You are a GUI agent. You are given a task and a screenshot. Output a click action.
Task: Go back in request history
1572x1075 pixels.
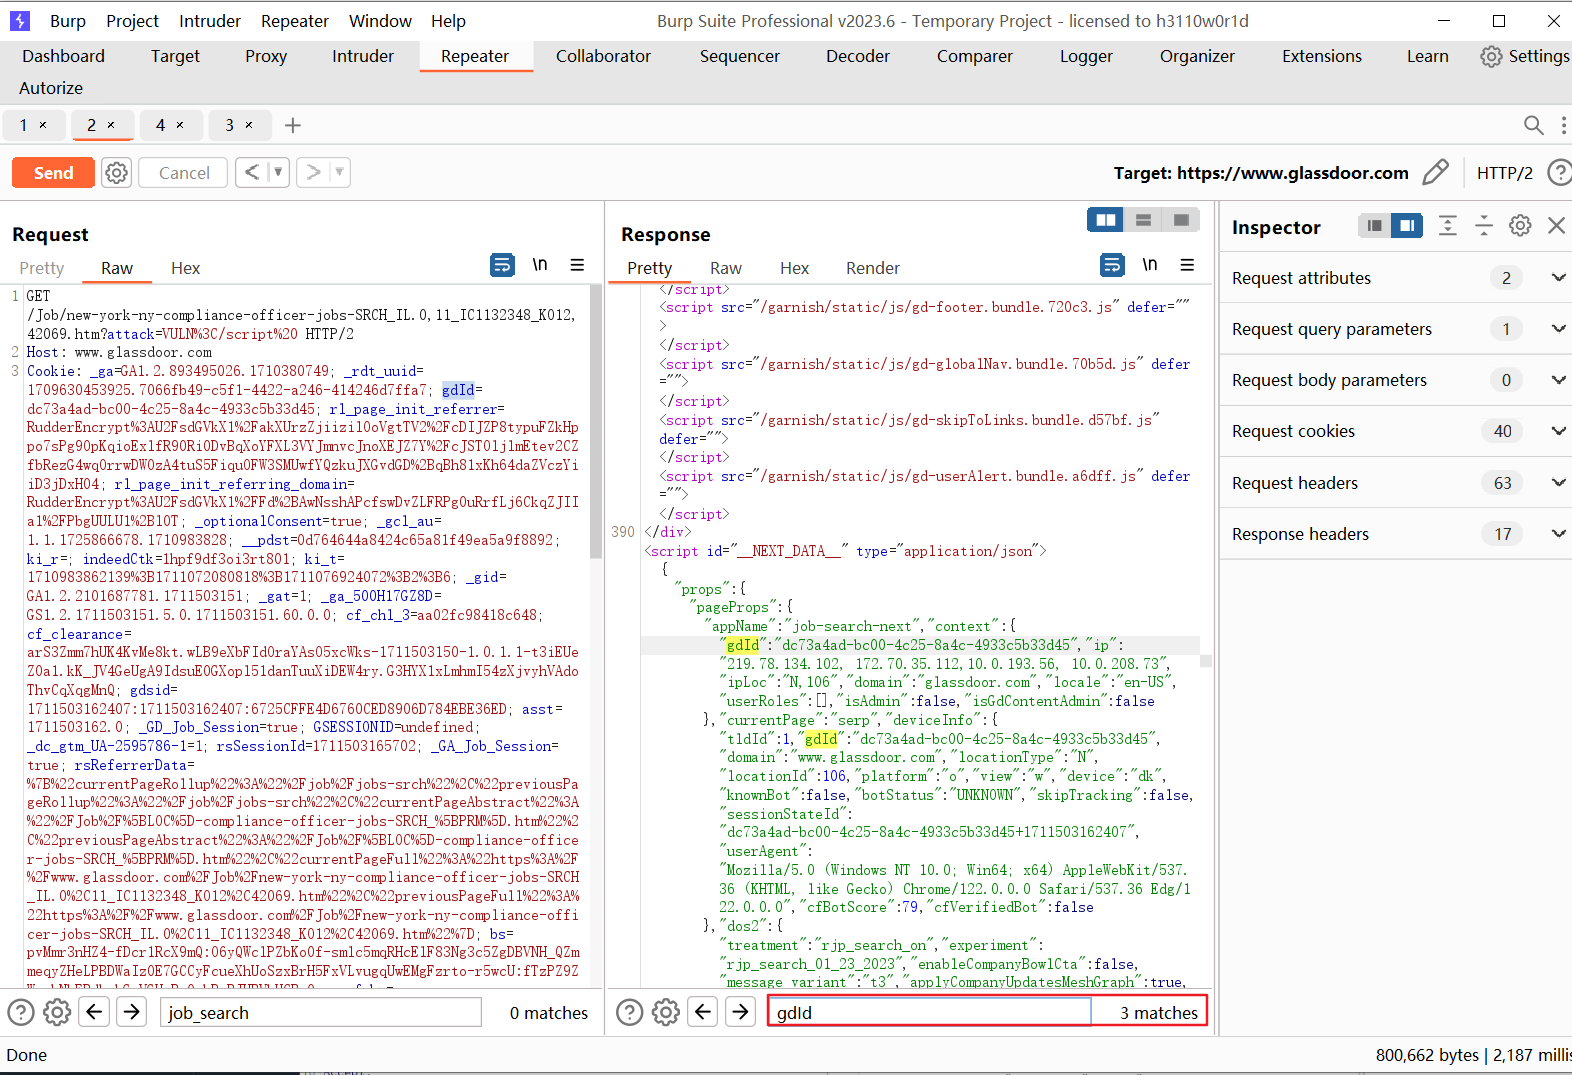click(252, 172)
